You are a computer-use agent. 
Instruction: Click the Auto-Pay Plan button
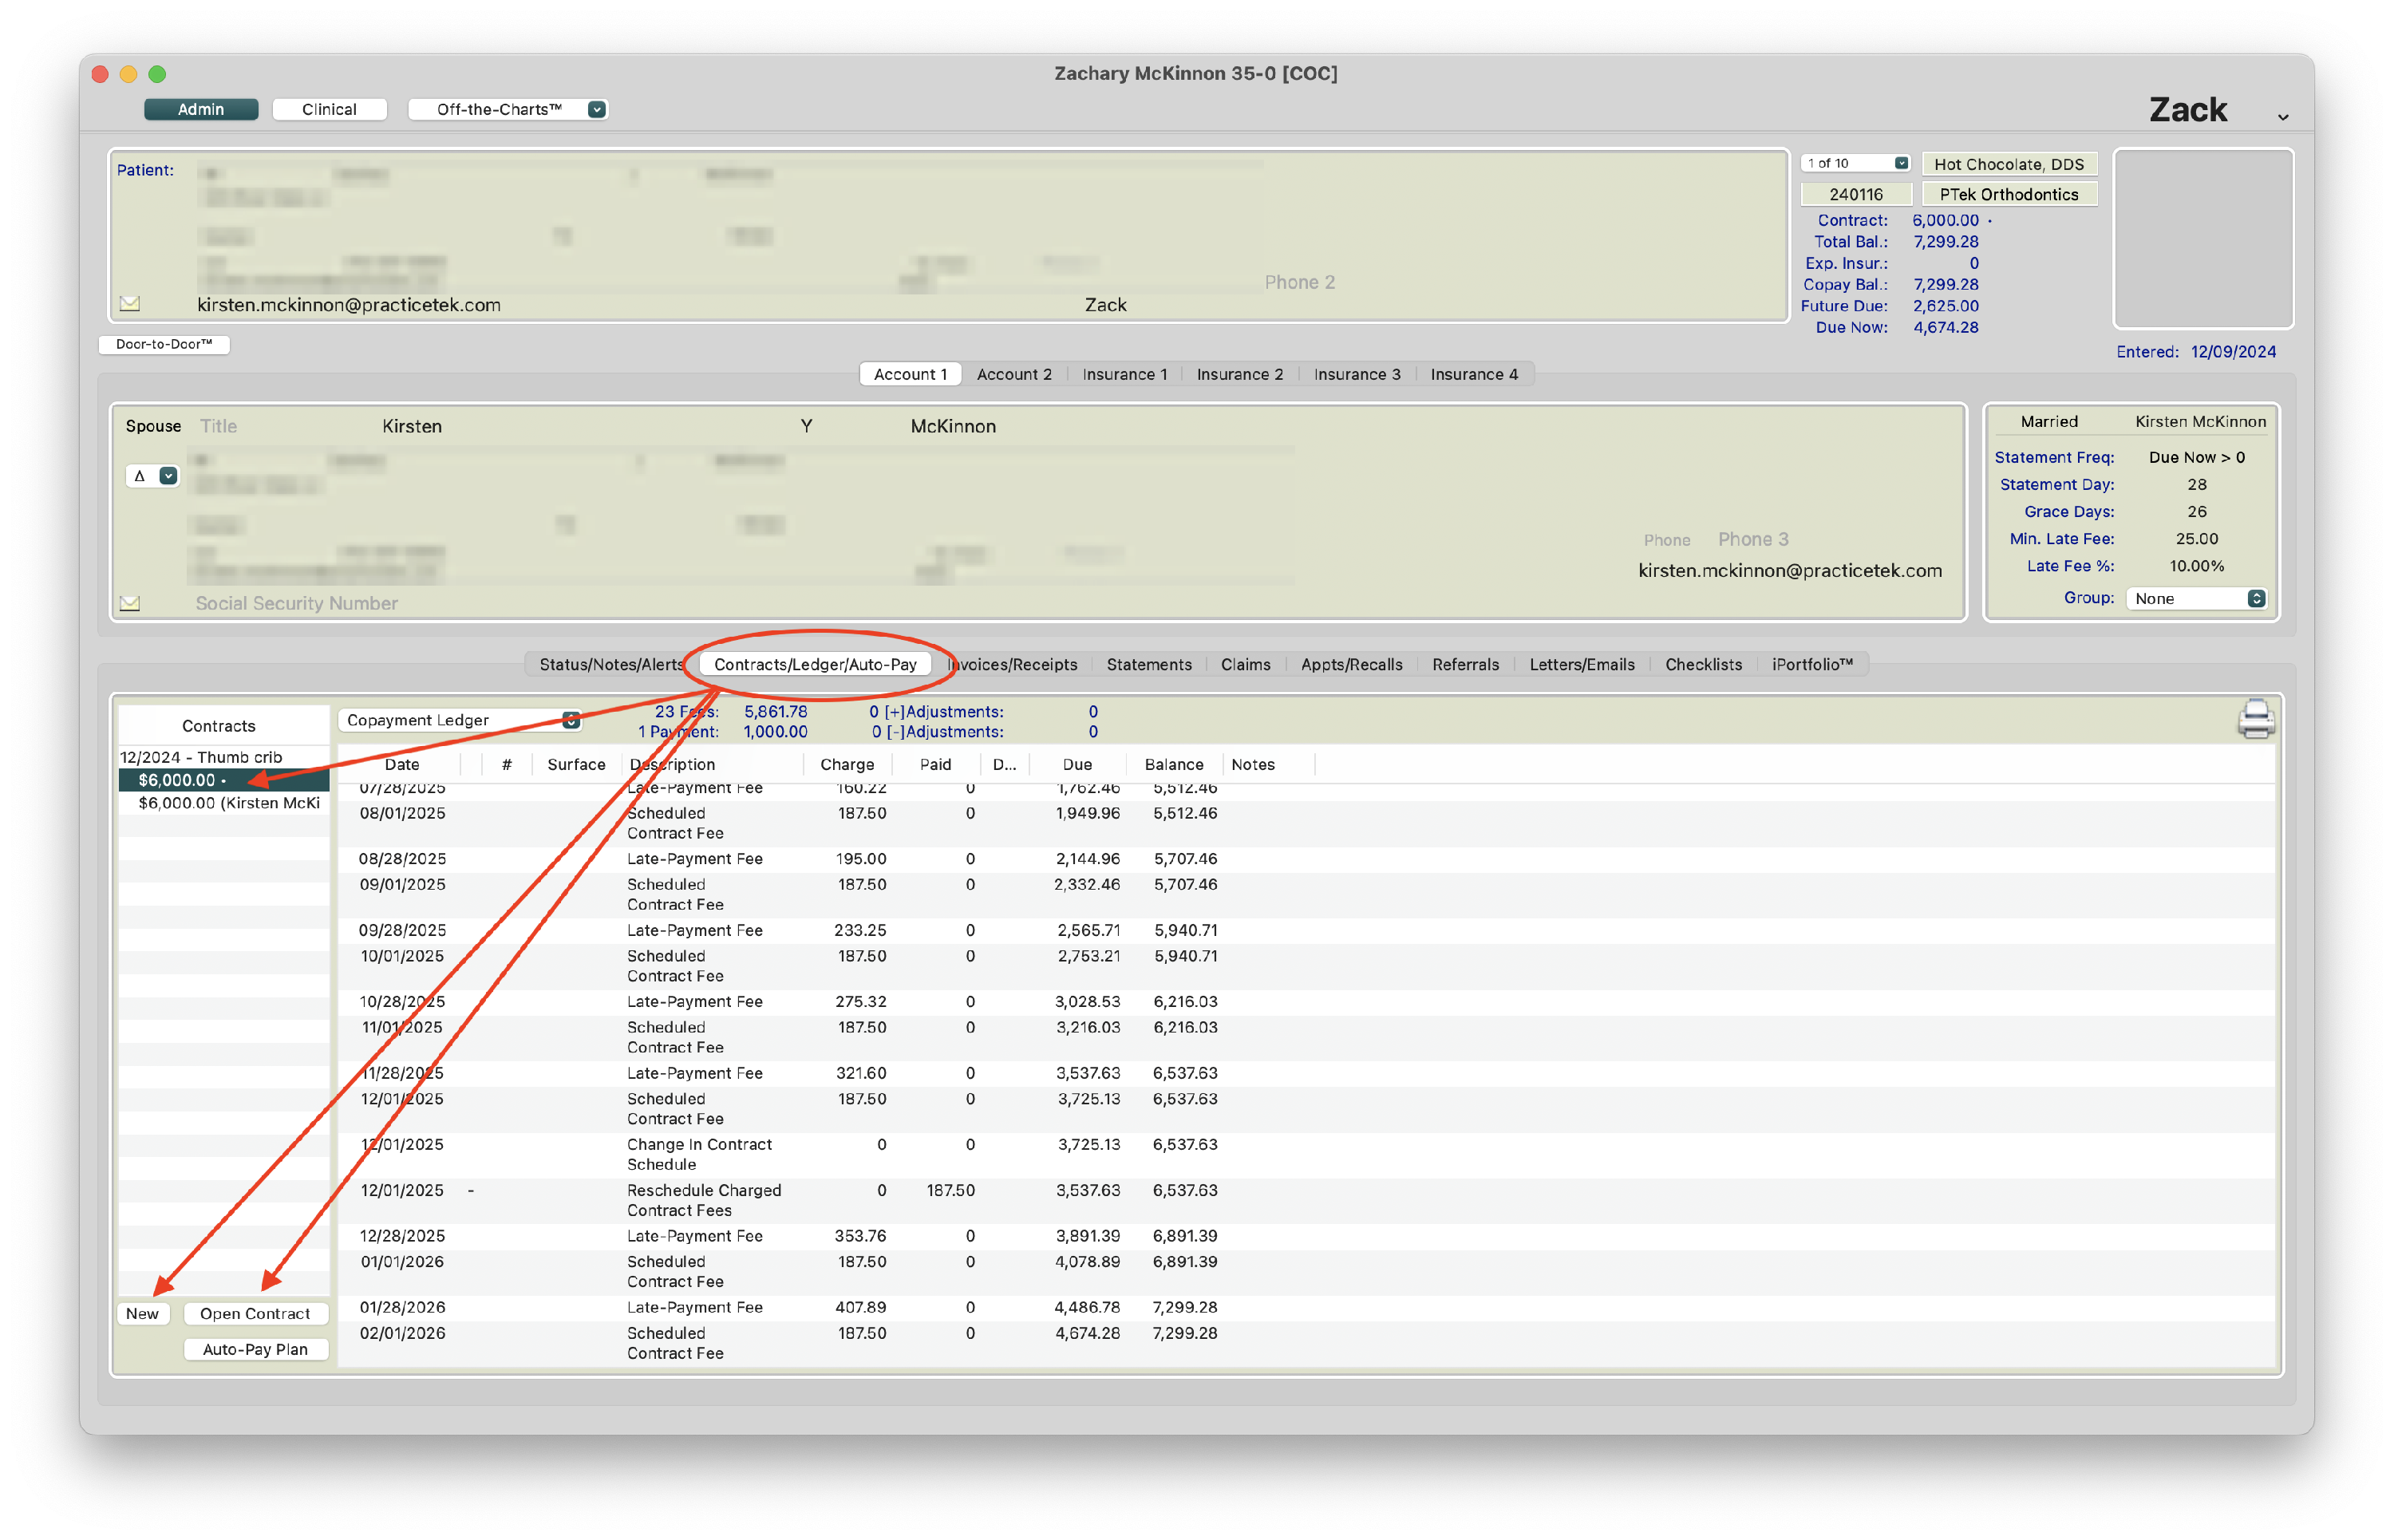pos(255,1349)
